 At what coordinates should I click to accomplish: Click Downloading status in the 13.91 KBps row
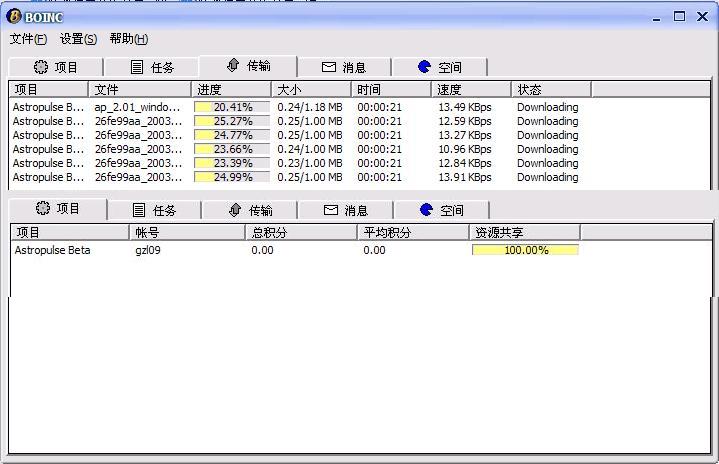548,177
